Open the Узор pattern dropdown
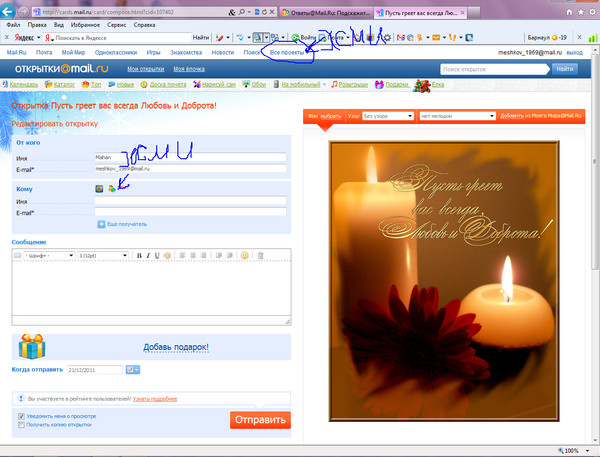600x457 pixels. [388, 116]
